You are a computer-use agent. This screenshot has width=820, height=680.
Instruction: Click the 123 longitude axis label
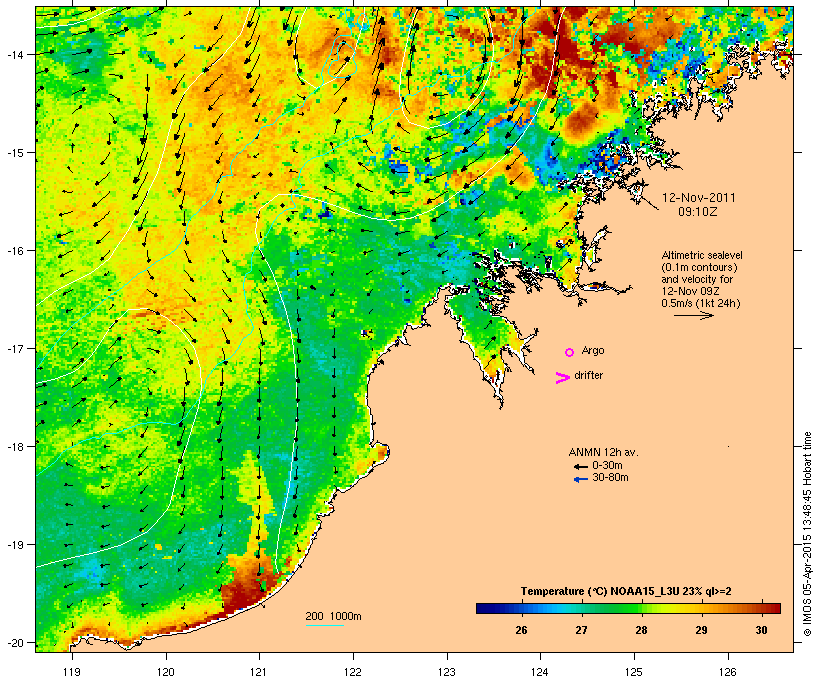pos(447,672)
